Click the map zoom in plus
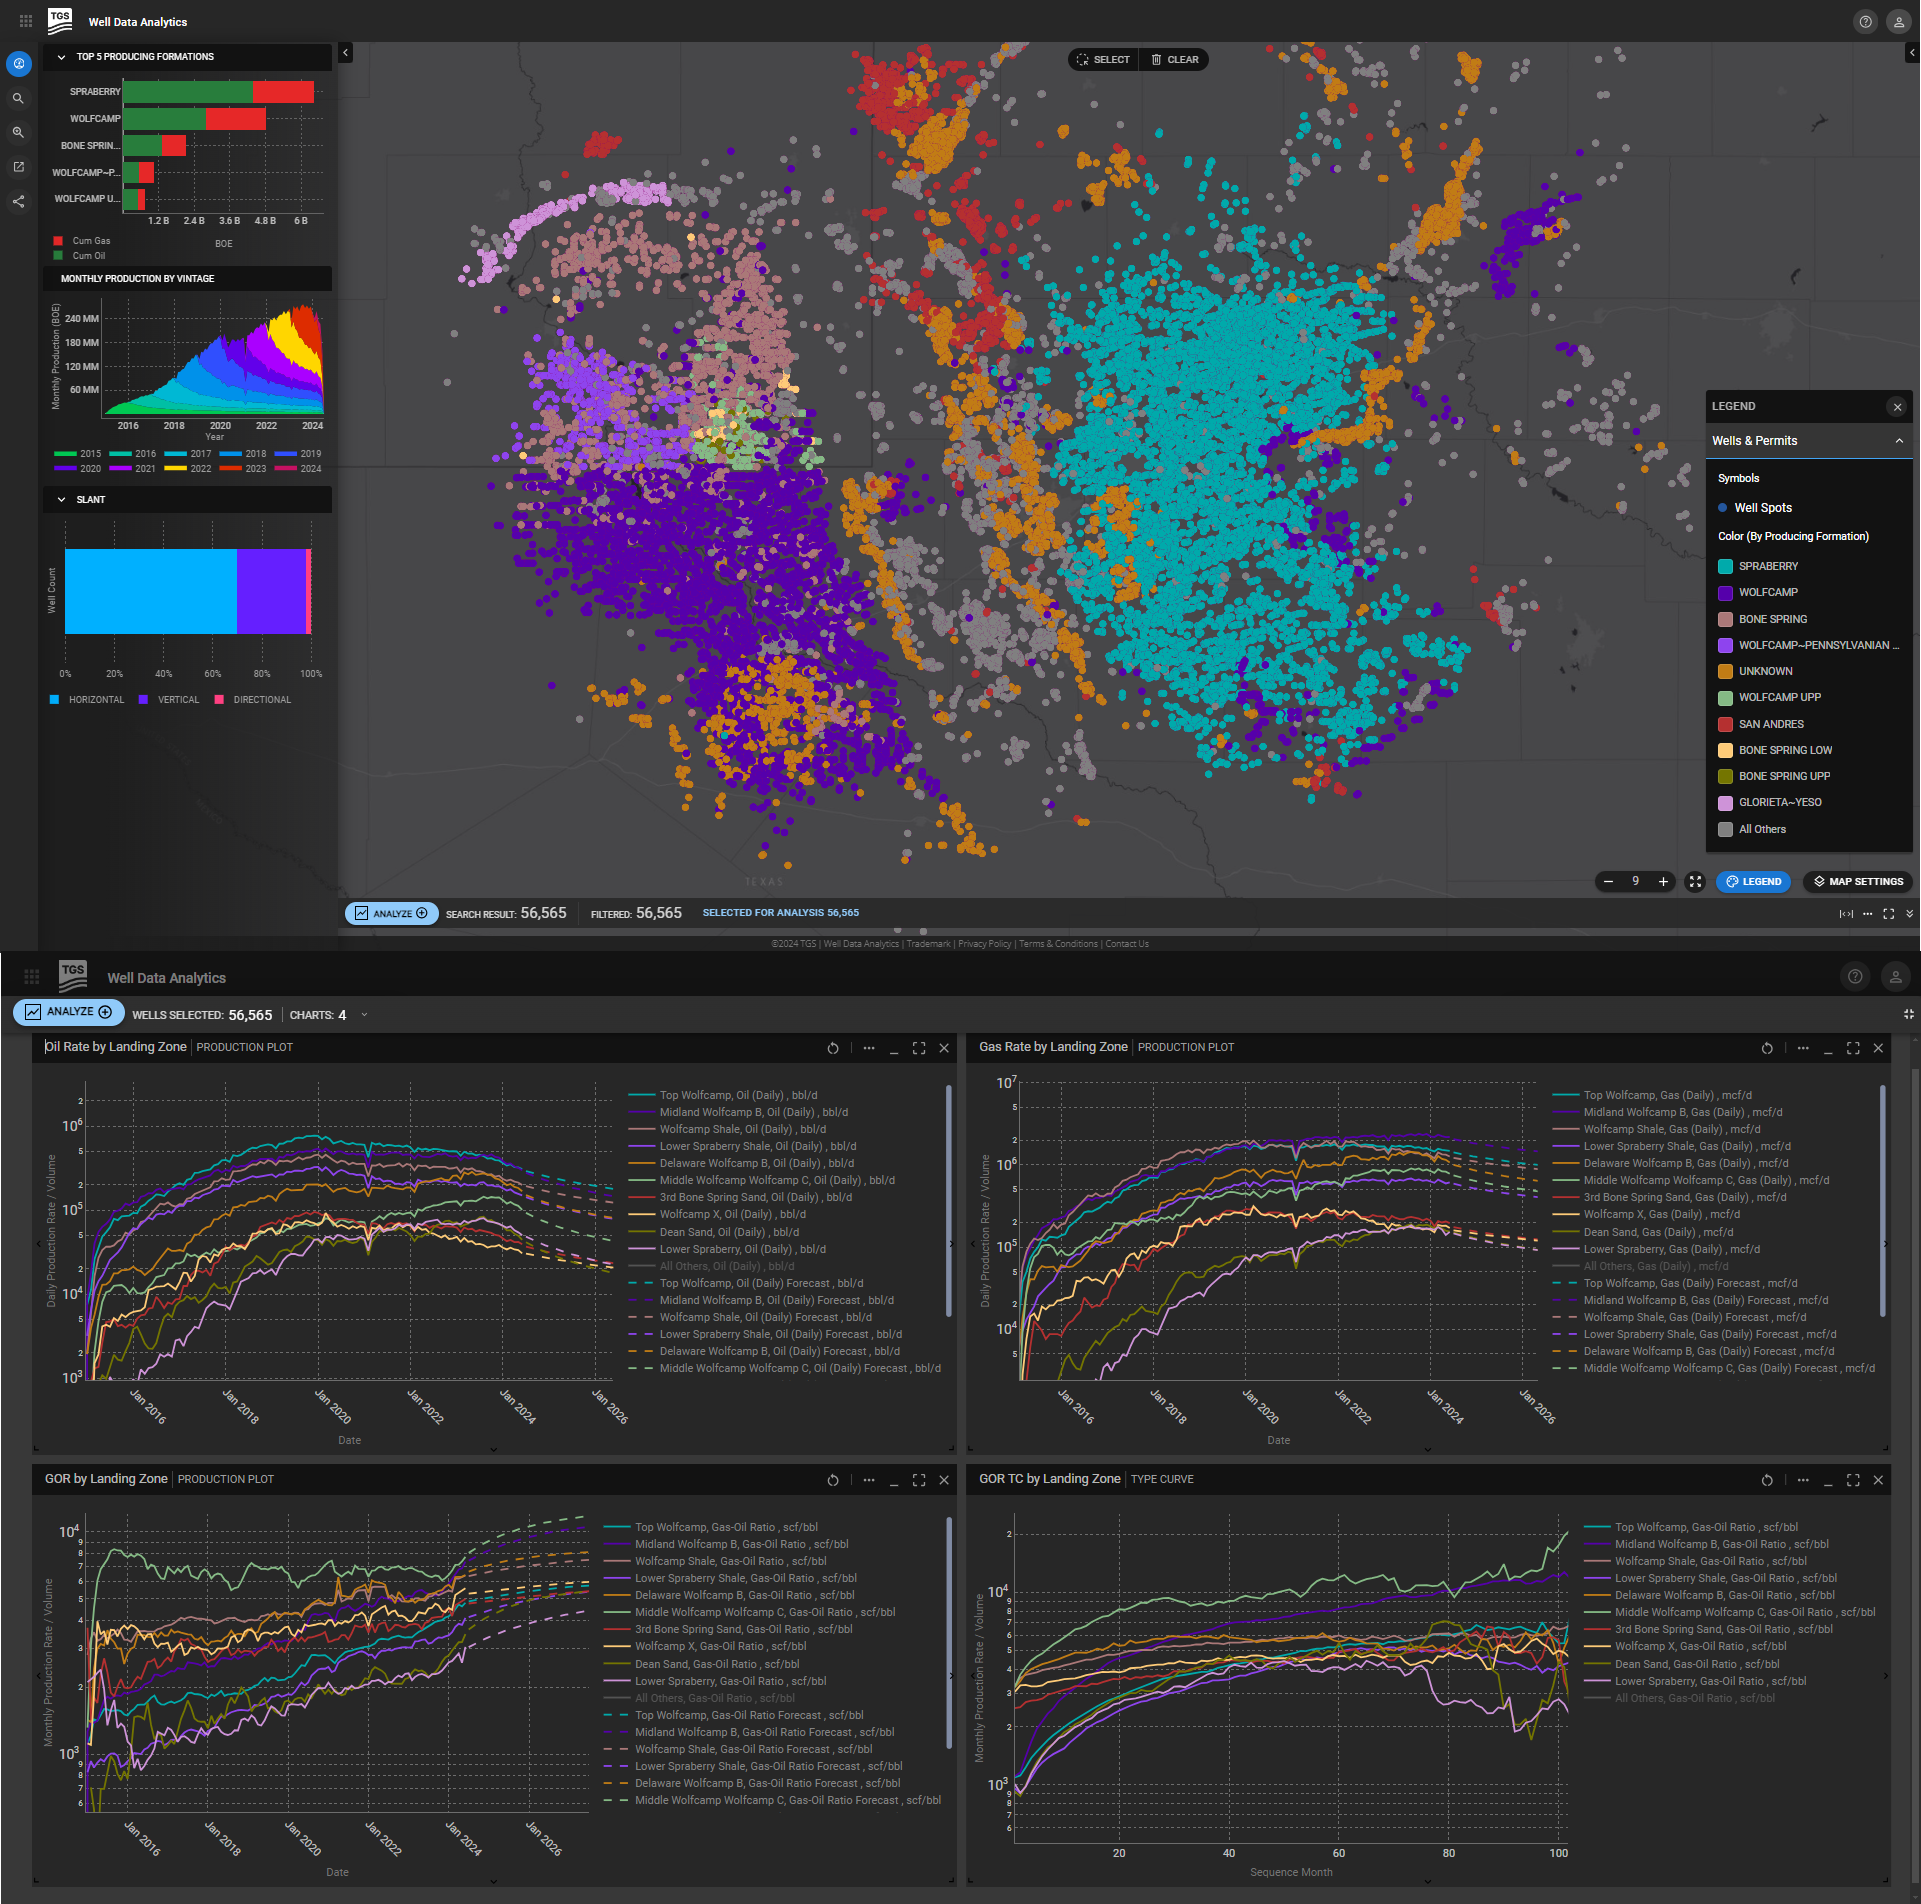This screenshot has height=1904, width=1921. tap(1663, 882)
